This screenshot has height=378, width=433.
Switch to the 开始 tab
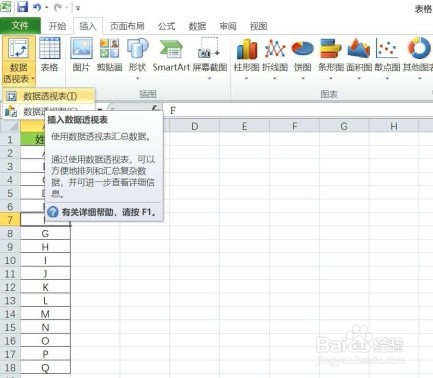point(57,26)
